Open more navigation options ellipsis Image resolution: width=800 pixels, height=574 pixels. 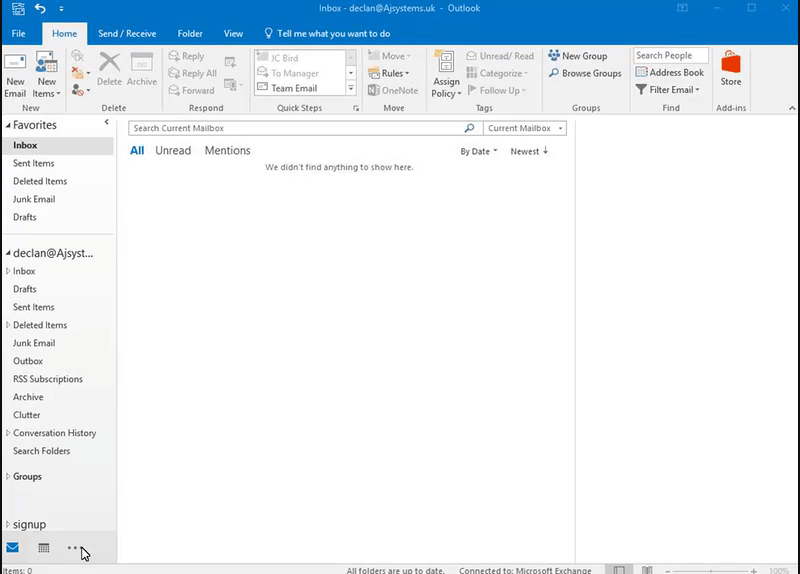pos(72,548)
